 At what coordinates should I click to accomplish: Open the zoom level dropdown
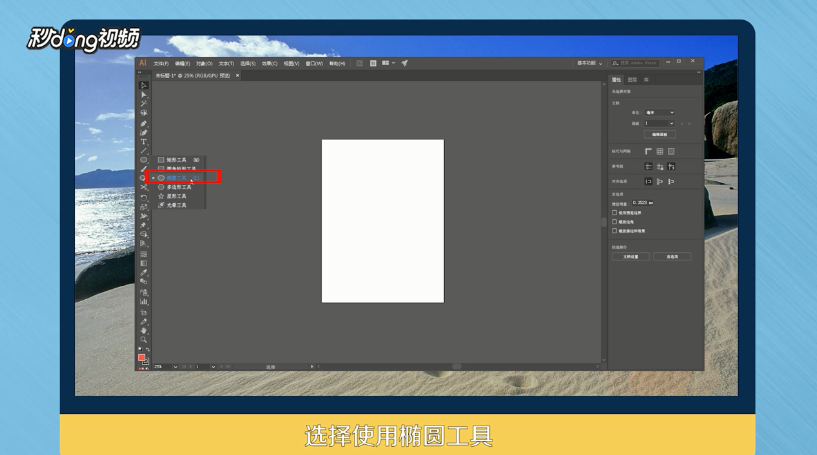pos(175,366)
